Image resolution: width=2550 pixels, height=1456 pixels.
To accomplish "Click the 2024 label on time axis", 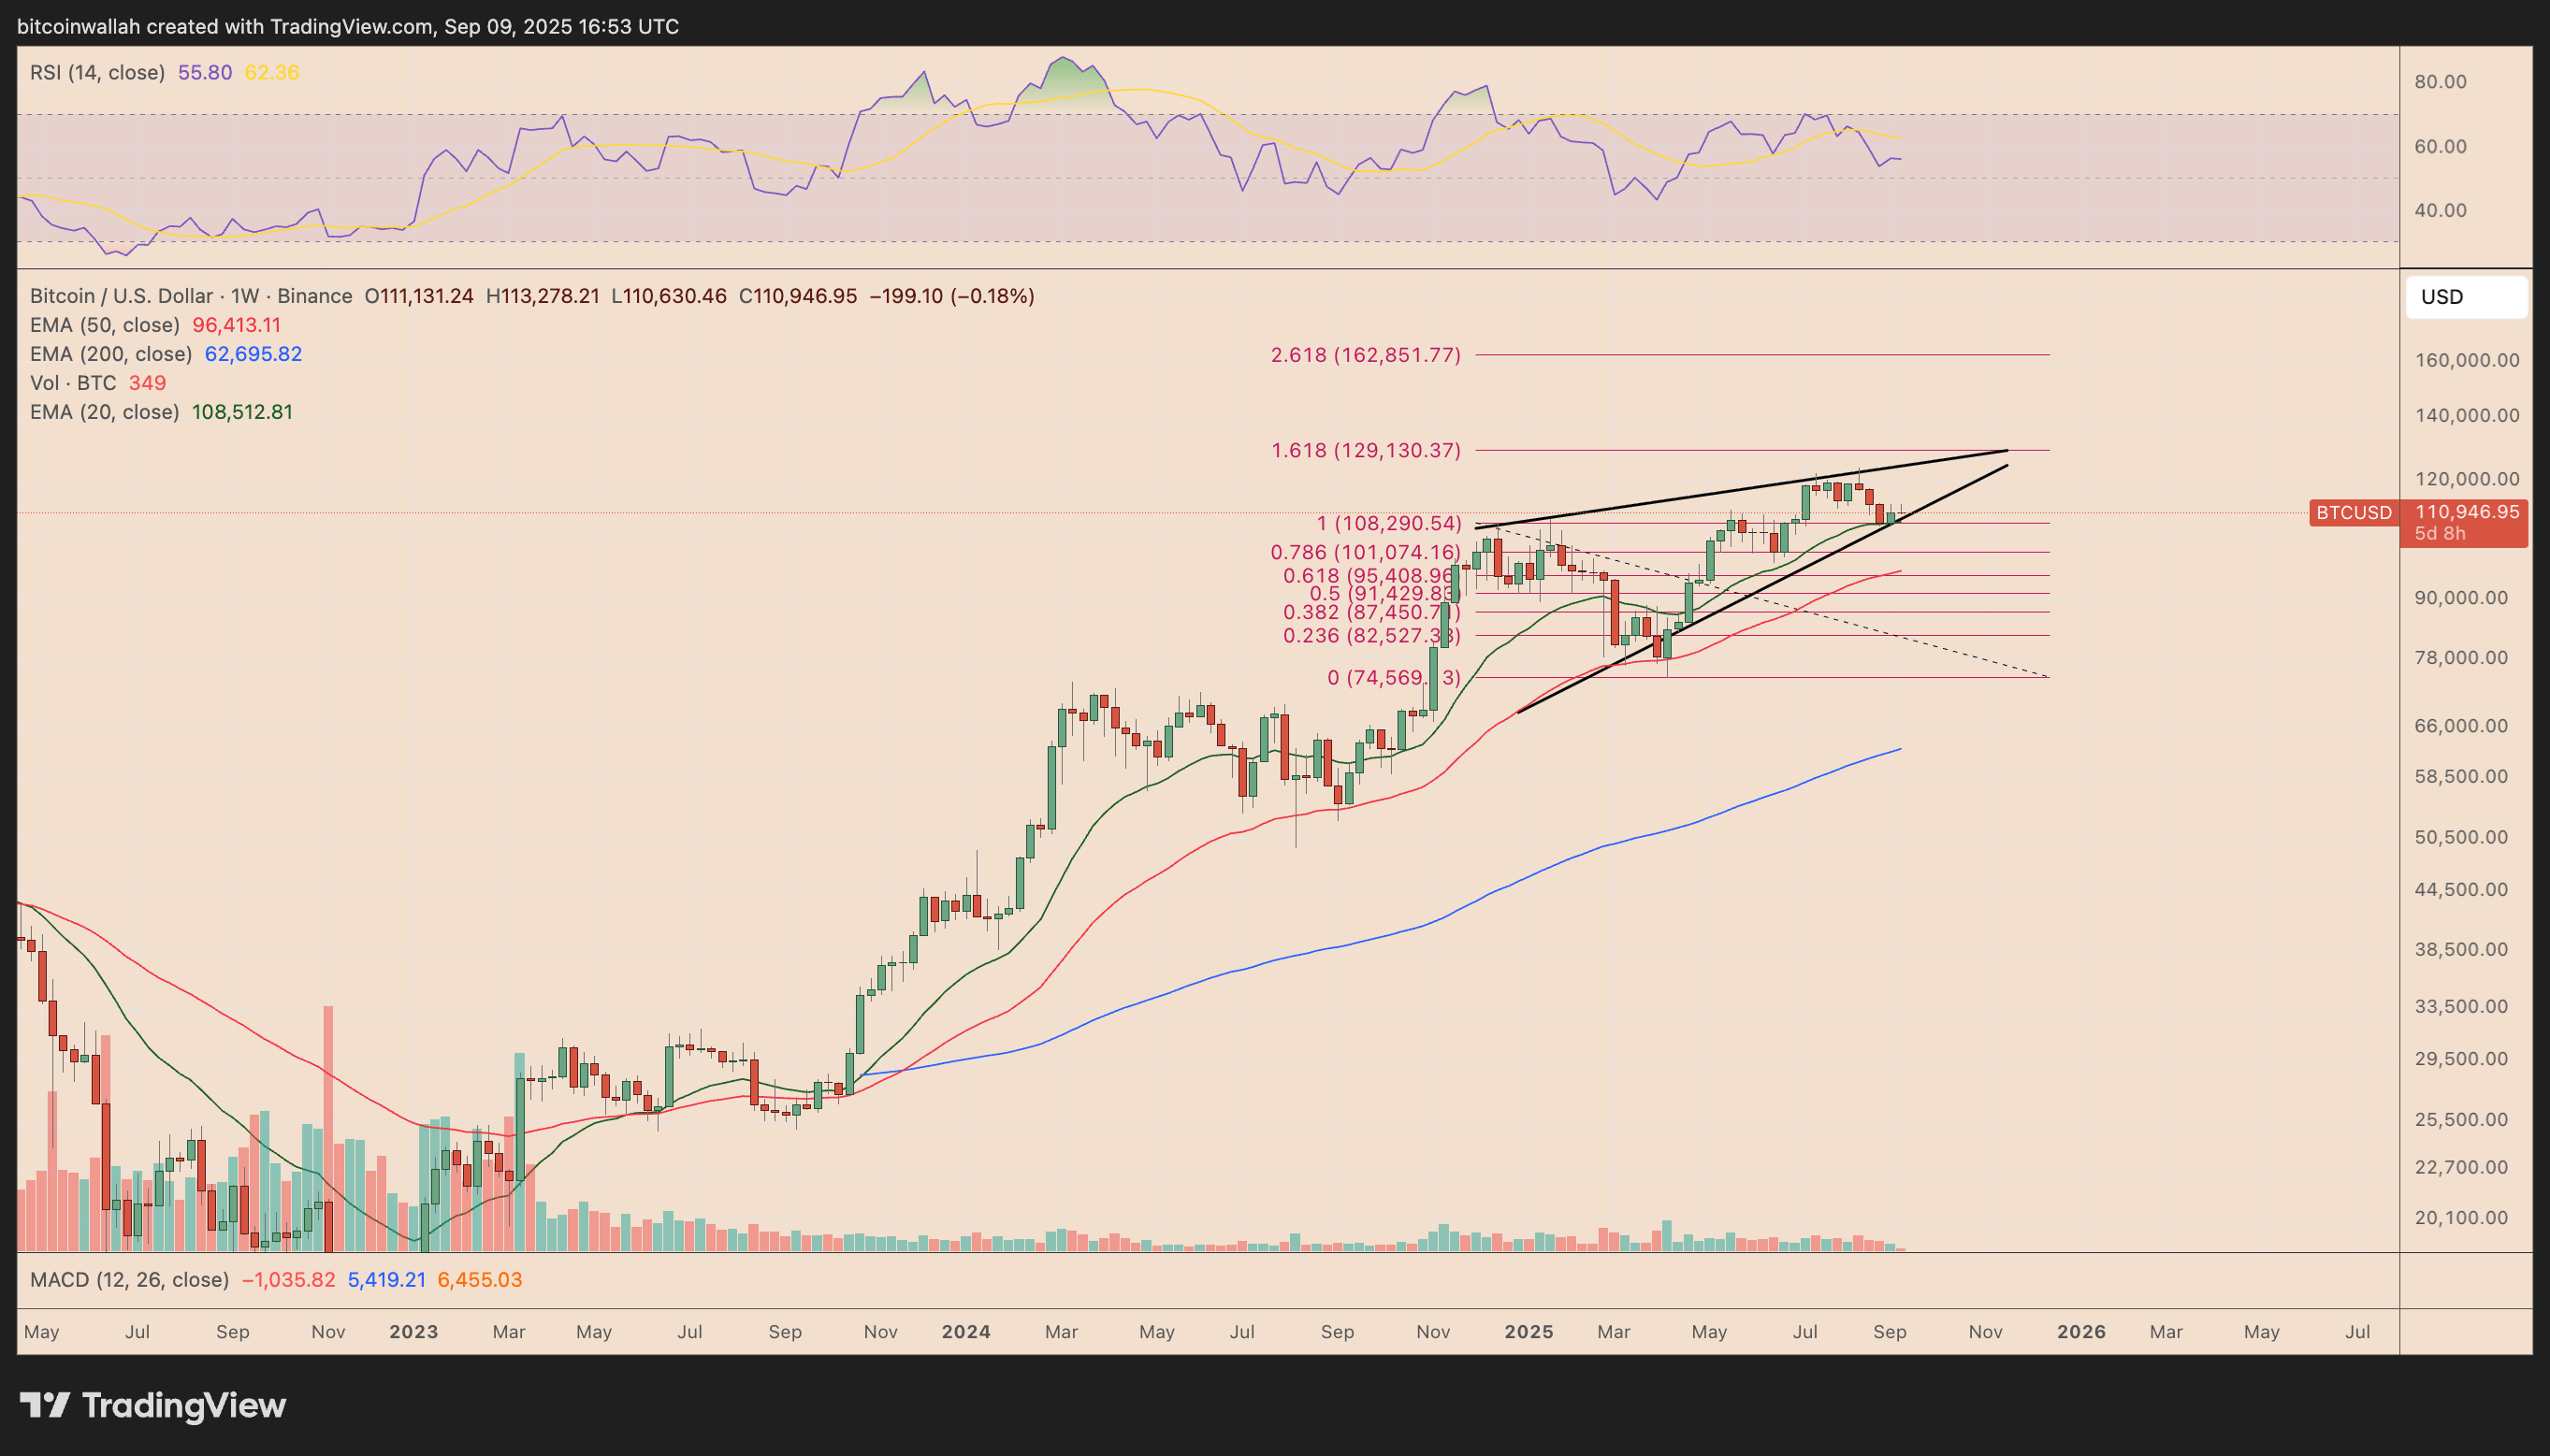I will pos(966,1332).
